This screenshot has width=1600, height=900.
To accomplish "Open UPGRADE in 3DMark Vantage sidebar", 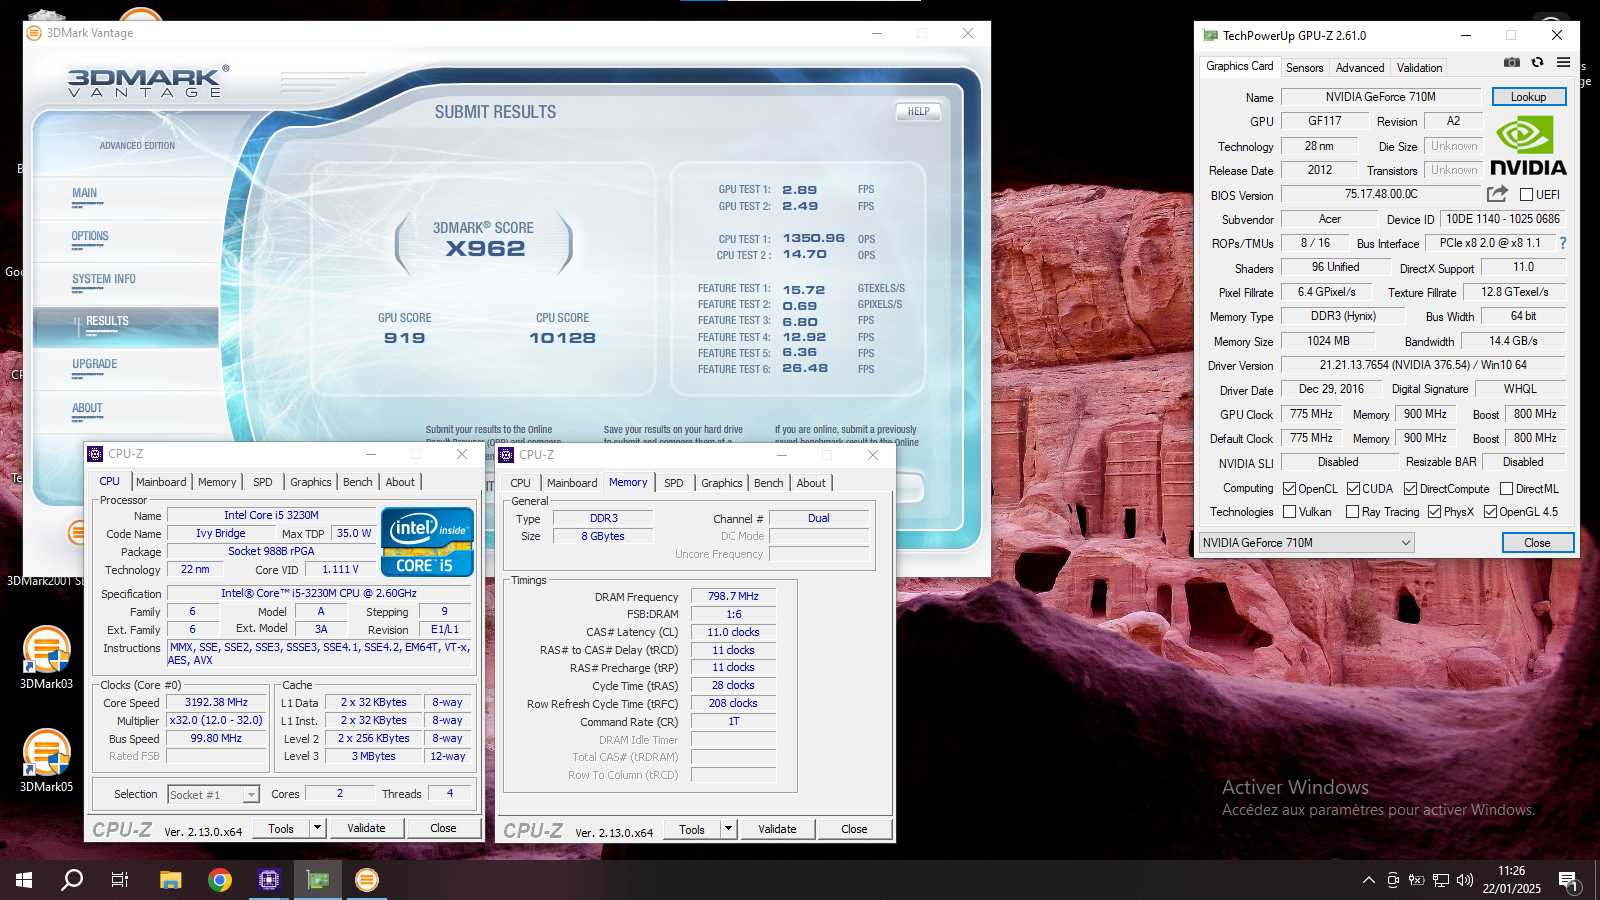I will (x=94, y=365).
